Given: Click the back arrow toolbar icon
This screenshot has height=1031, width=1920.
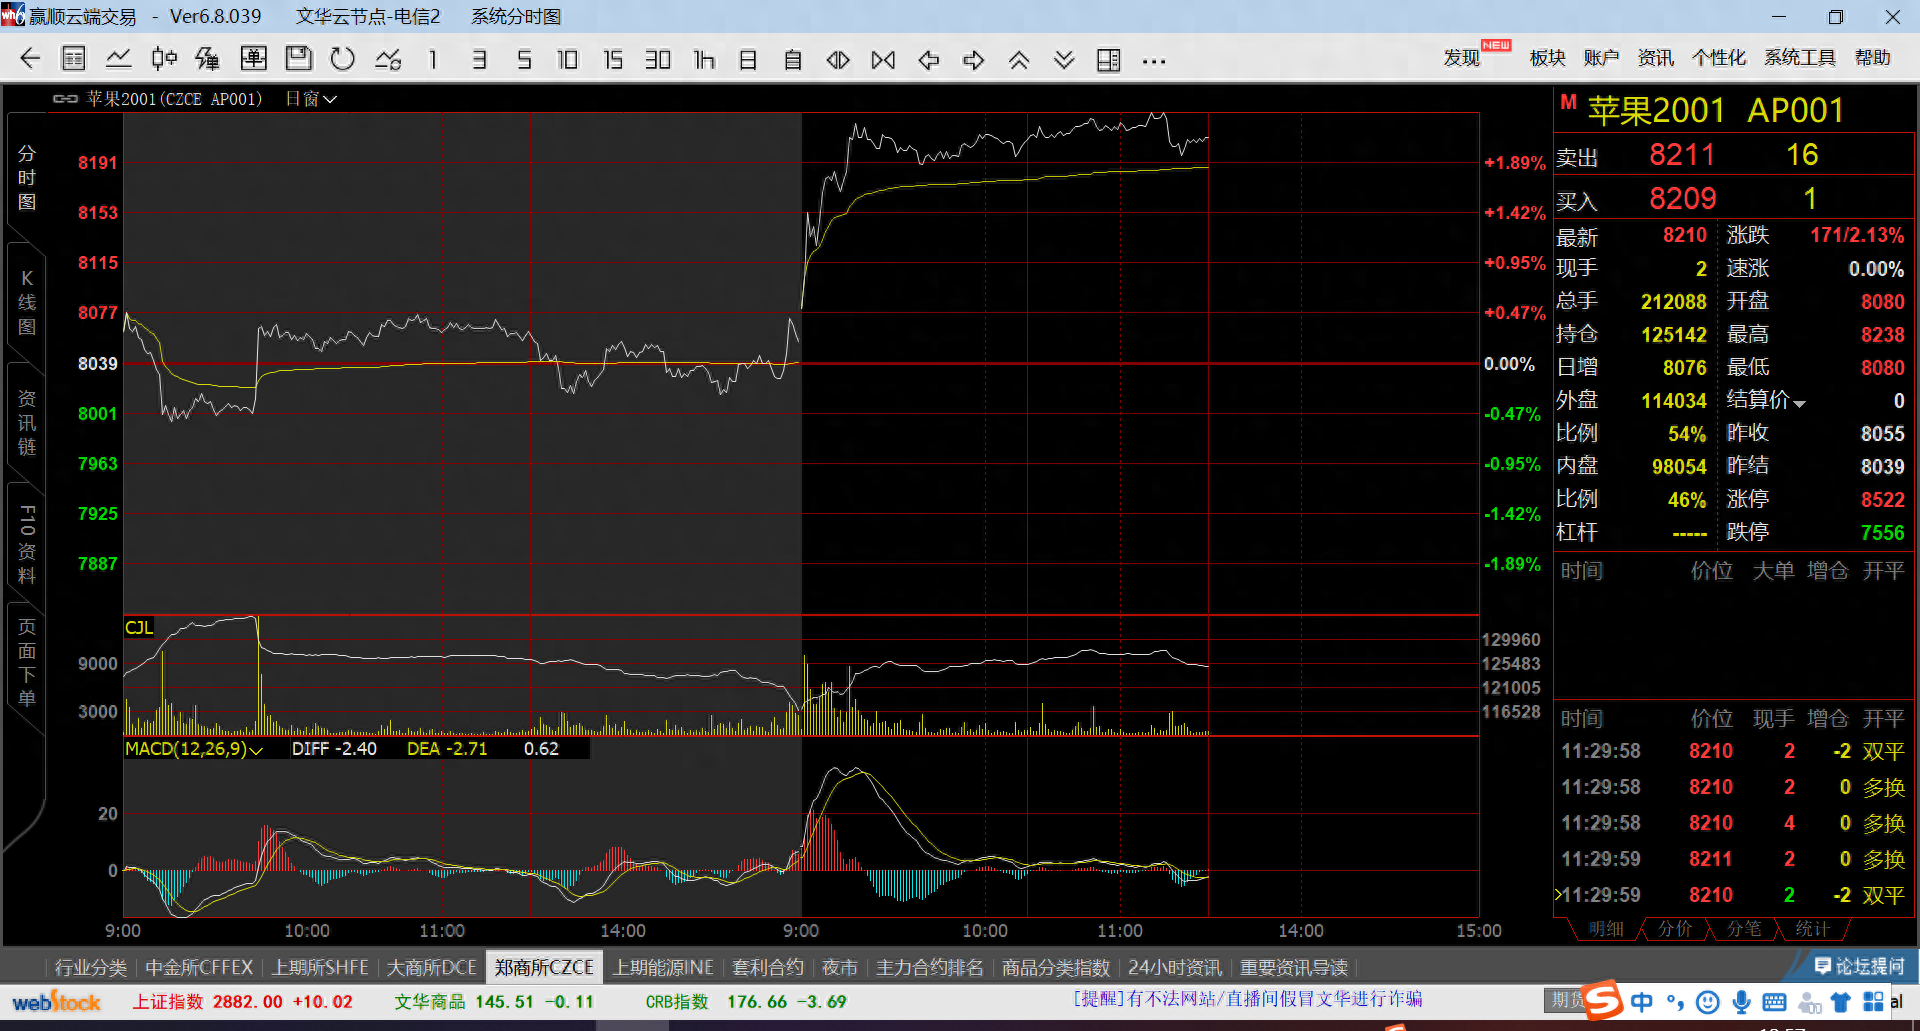Looking at the screenshot, I should [x=30, y=59].
